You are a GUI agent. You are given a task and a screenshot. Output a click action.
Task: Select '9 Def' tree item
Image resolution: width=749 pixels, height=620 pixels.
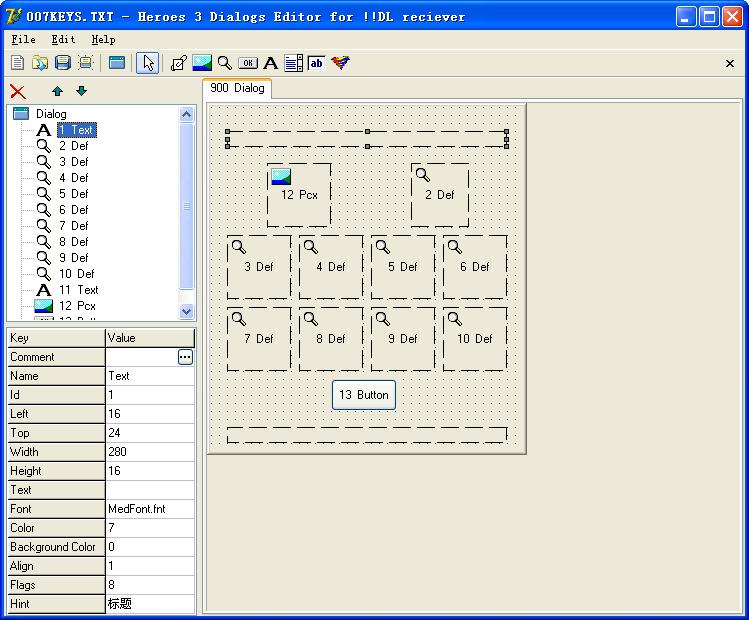click(74, 258)
